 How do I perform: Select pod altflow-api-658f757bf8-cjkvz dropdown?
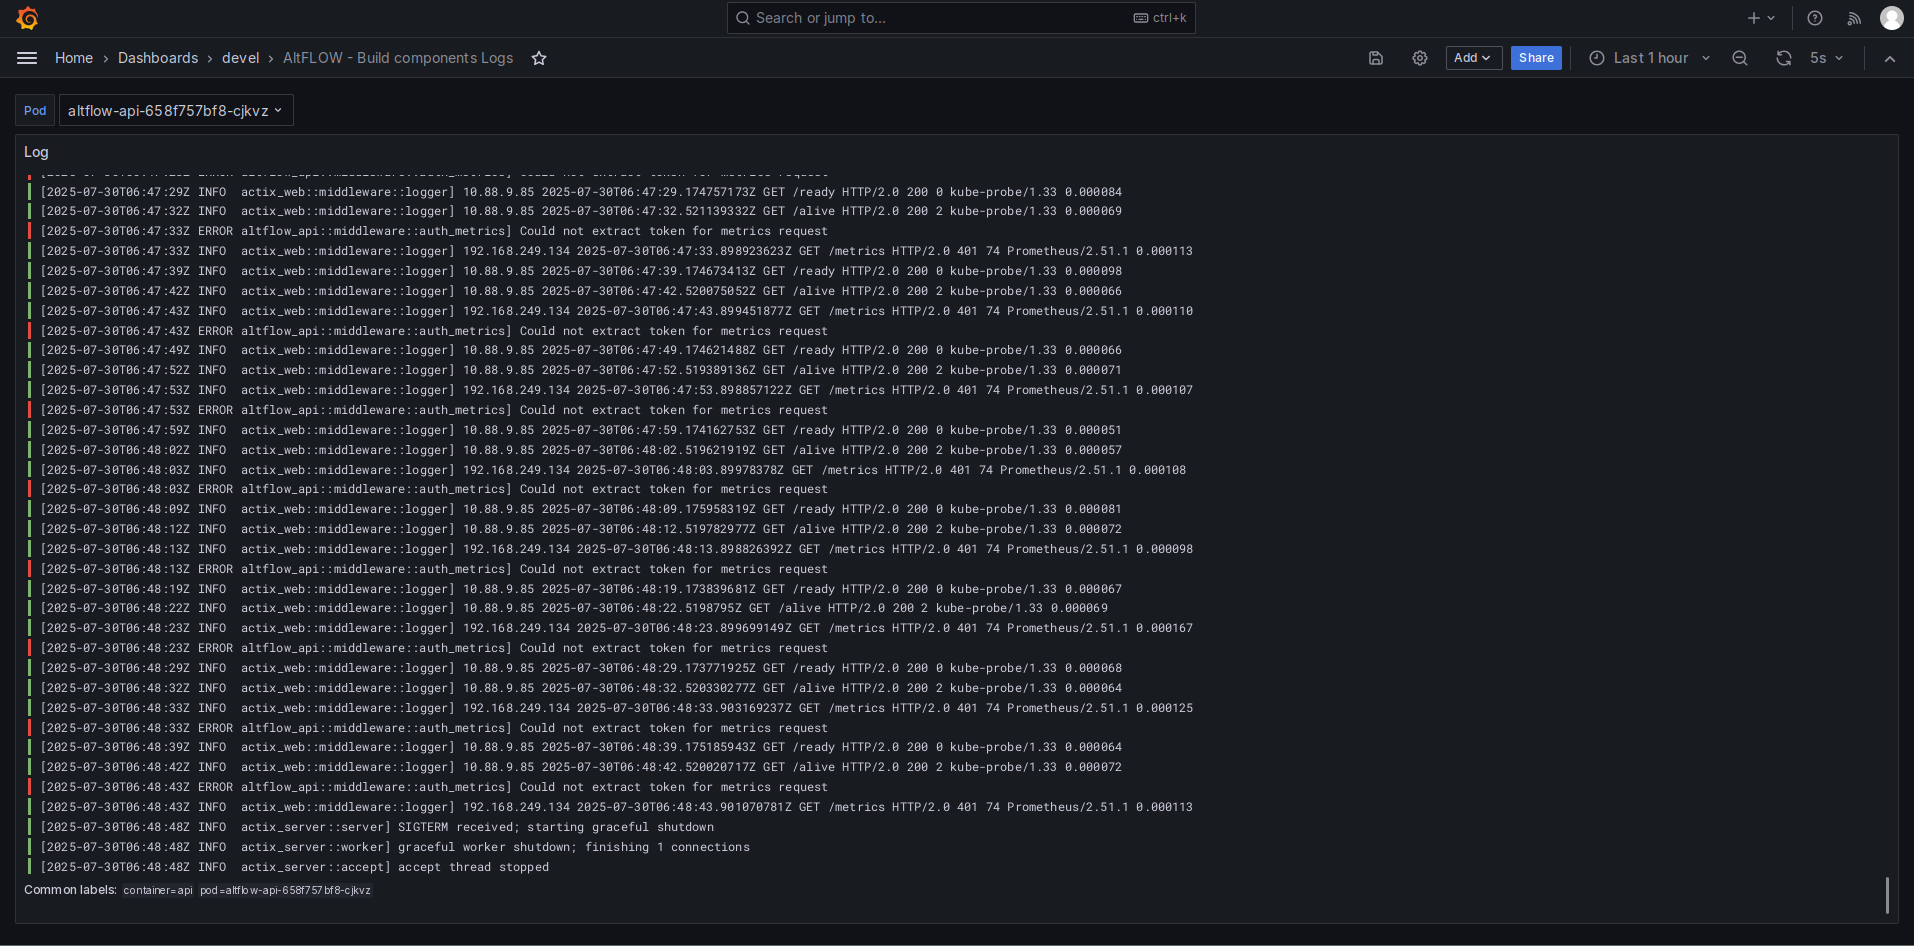(x=176, y=111)
